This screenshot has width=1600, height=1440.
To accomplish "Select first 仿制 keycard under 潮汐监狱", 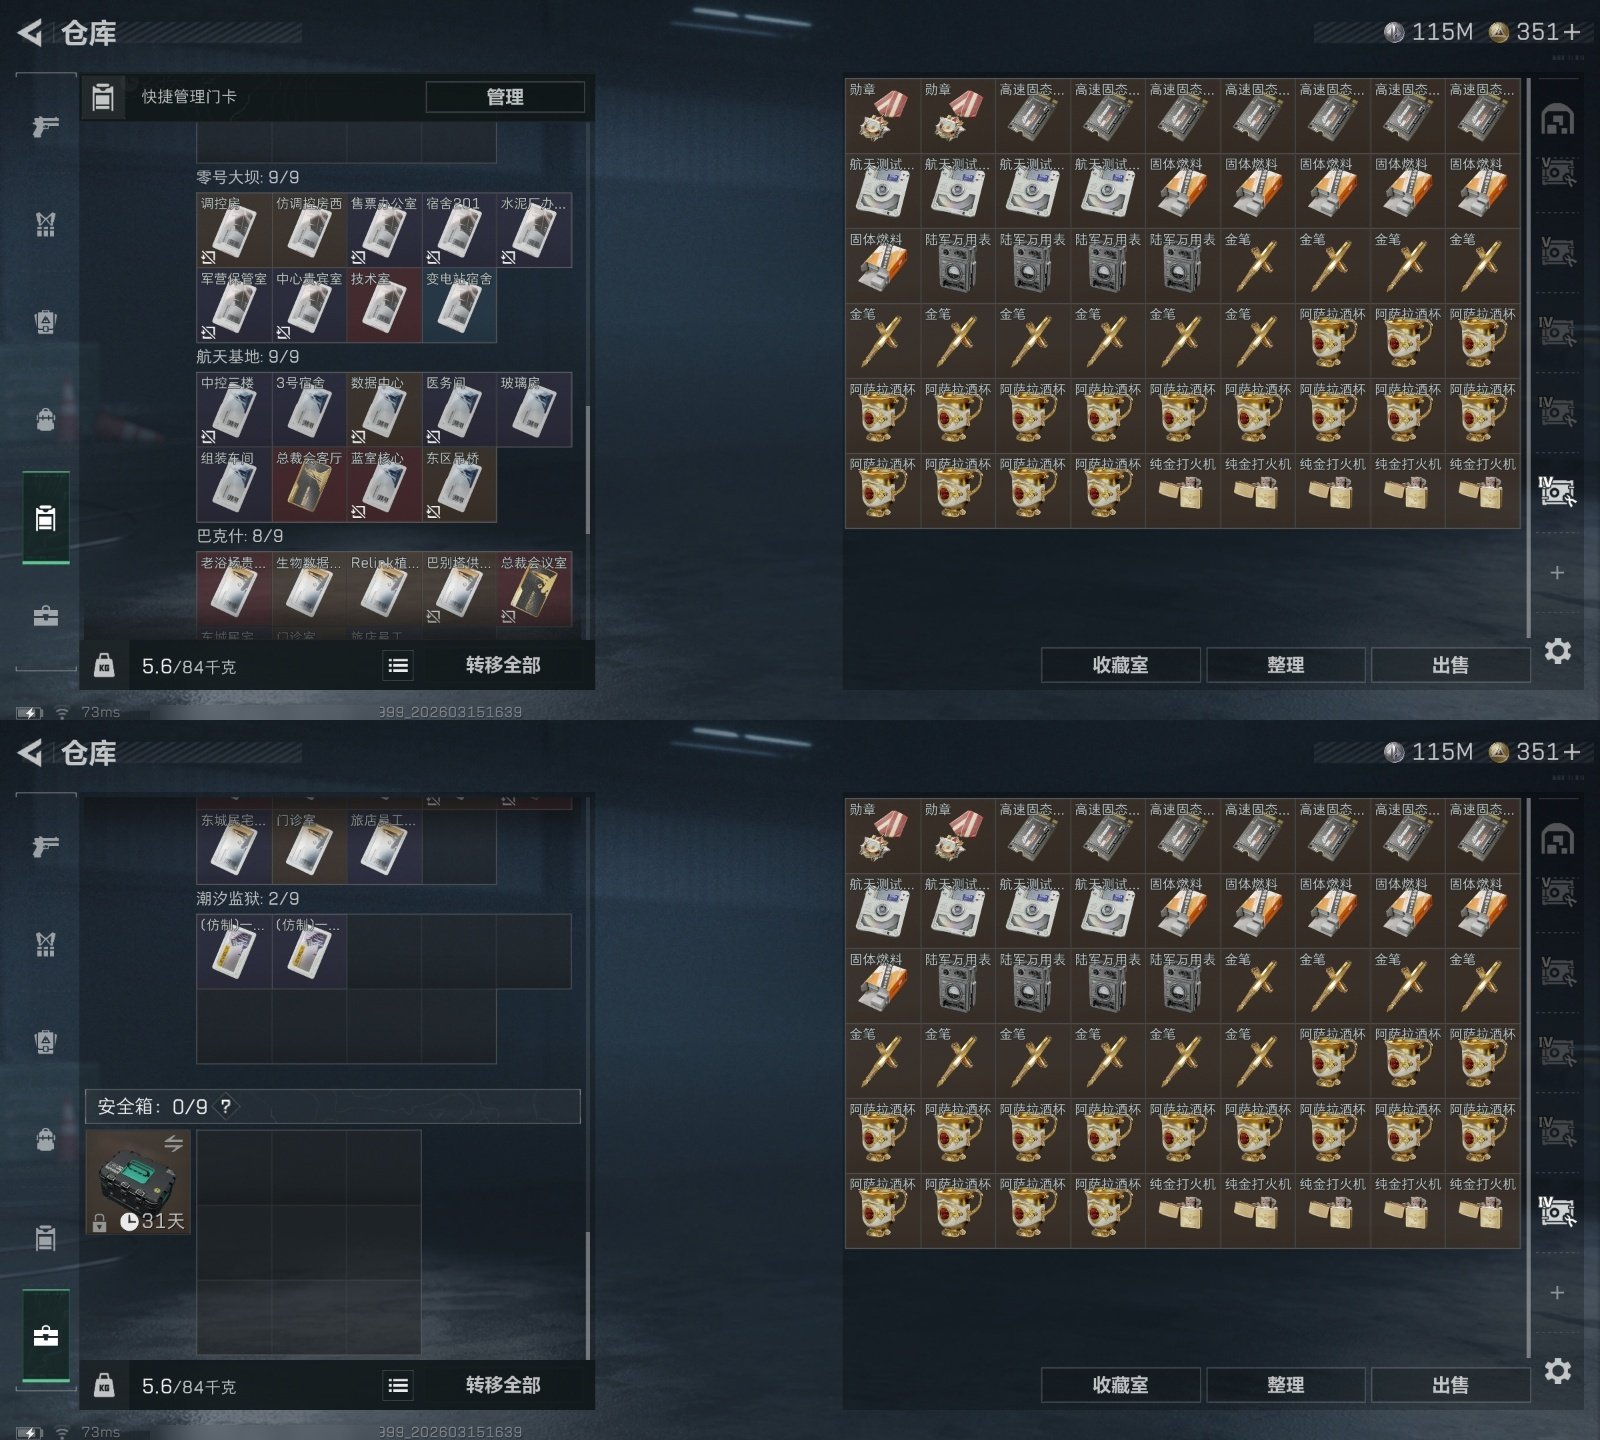I will [234, 951].
